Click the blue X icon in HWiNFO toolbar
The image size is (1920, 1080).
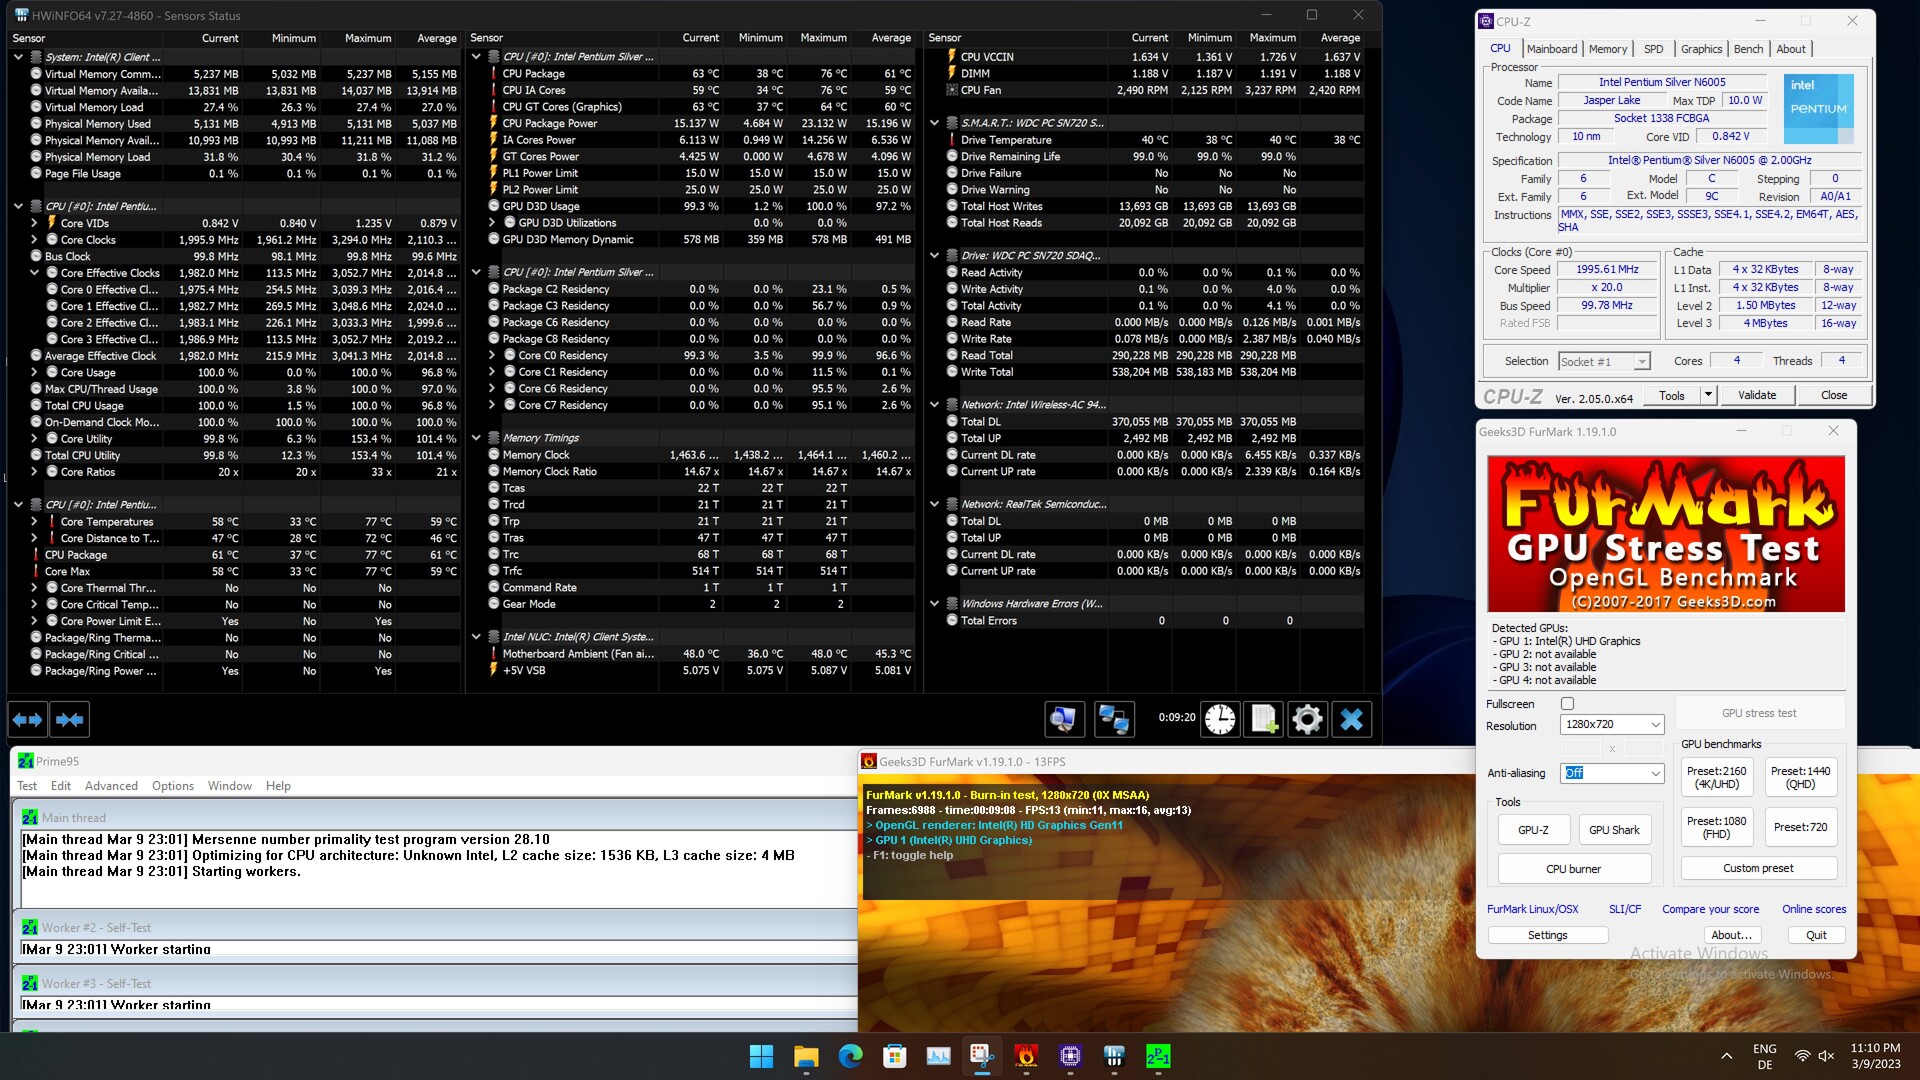pos(1351,719)
